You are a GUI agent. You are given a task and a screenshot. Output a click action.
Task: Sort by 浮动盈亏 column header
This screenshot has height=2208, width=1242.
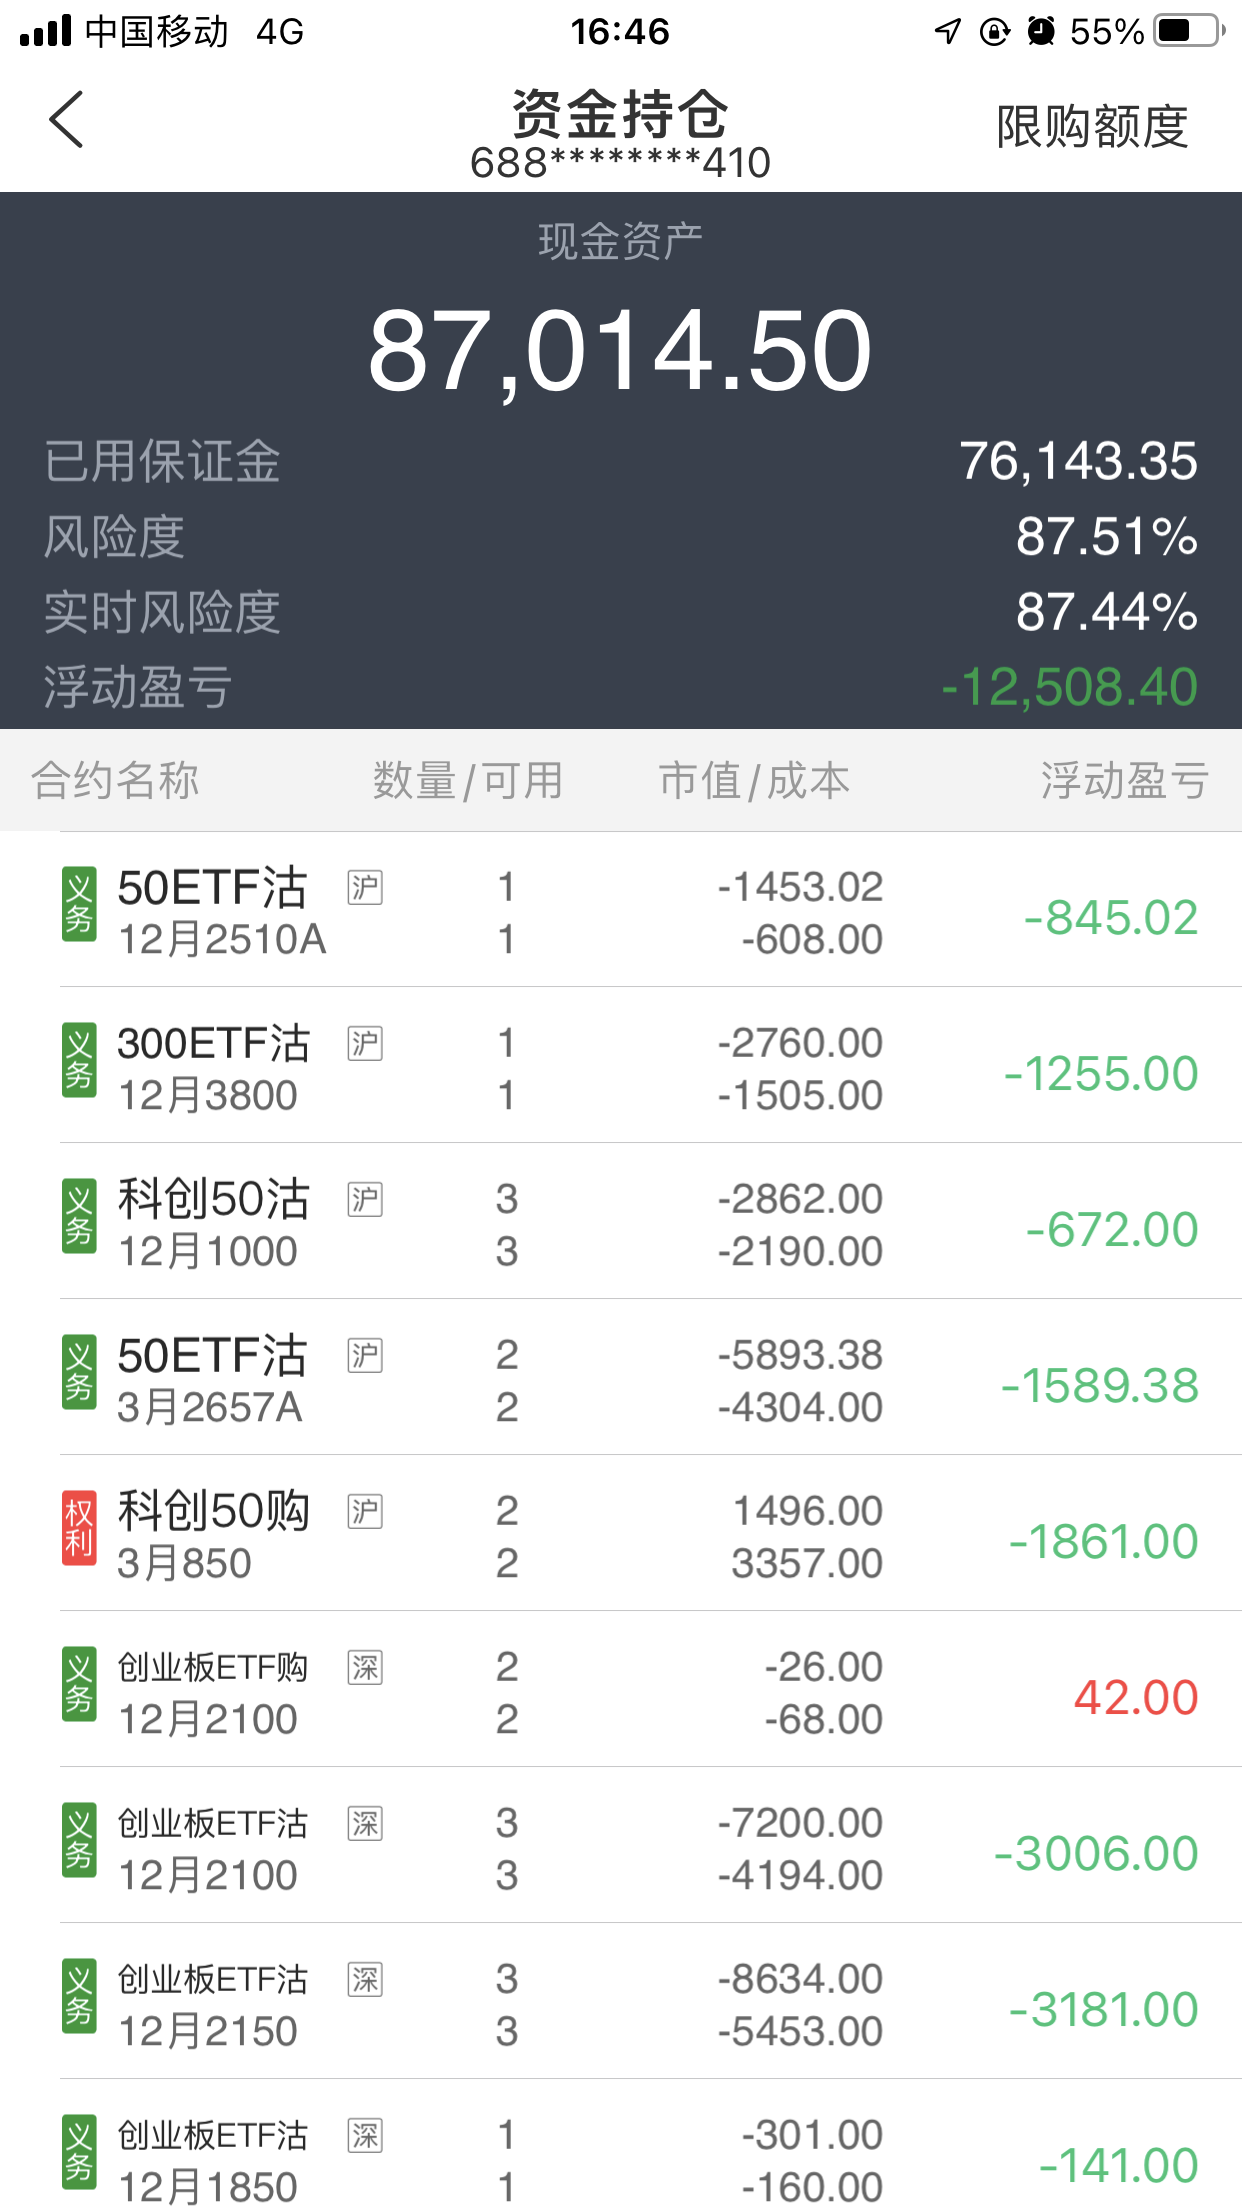click(x=1124, y=780)
